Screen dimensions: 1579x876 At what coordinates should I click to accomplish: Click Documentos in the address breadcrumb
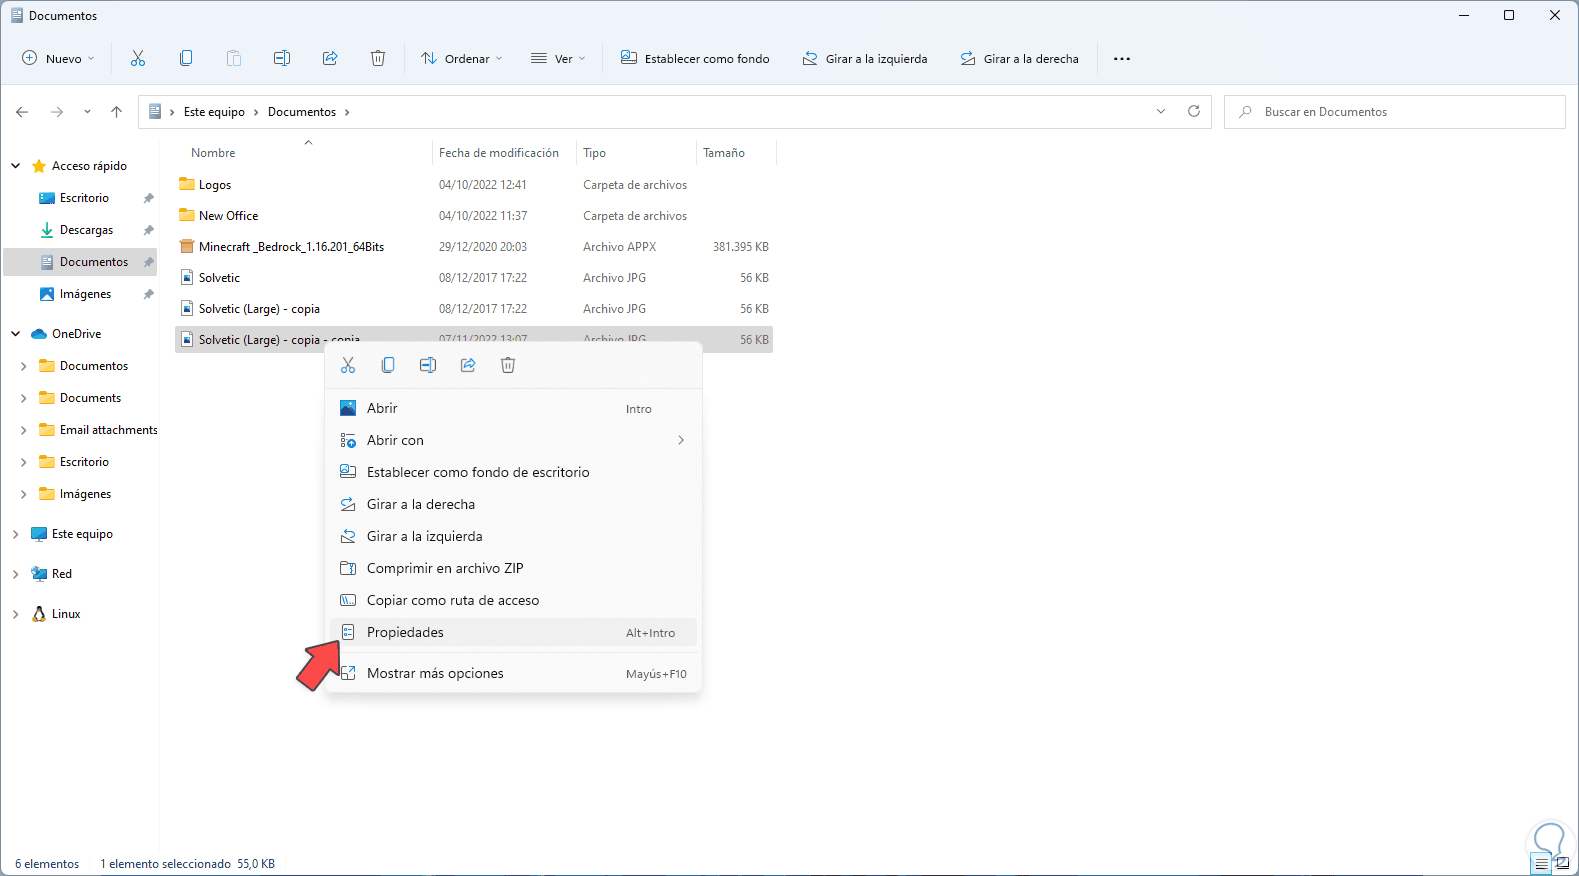[302, 112]
